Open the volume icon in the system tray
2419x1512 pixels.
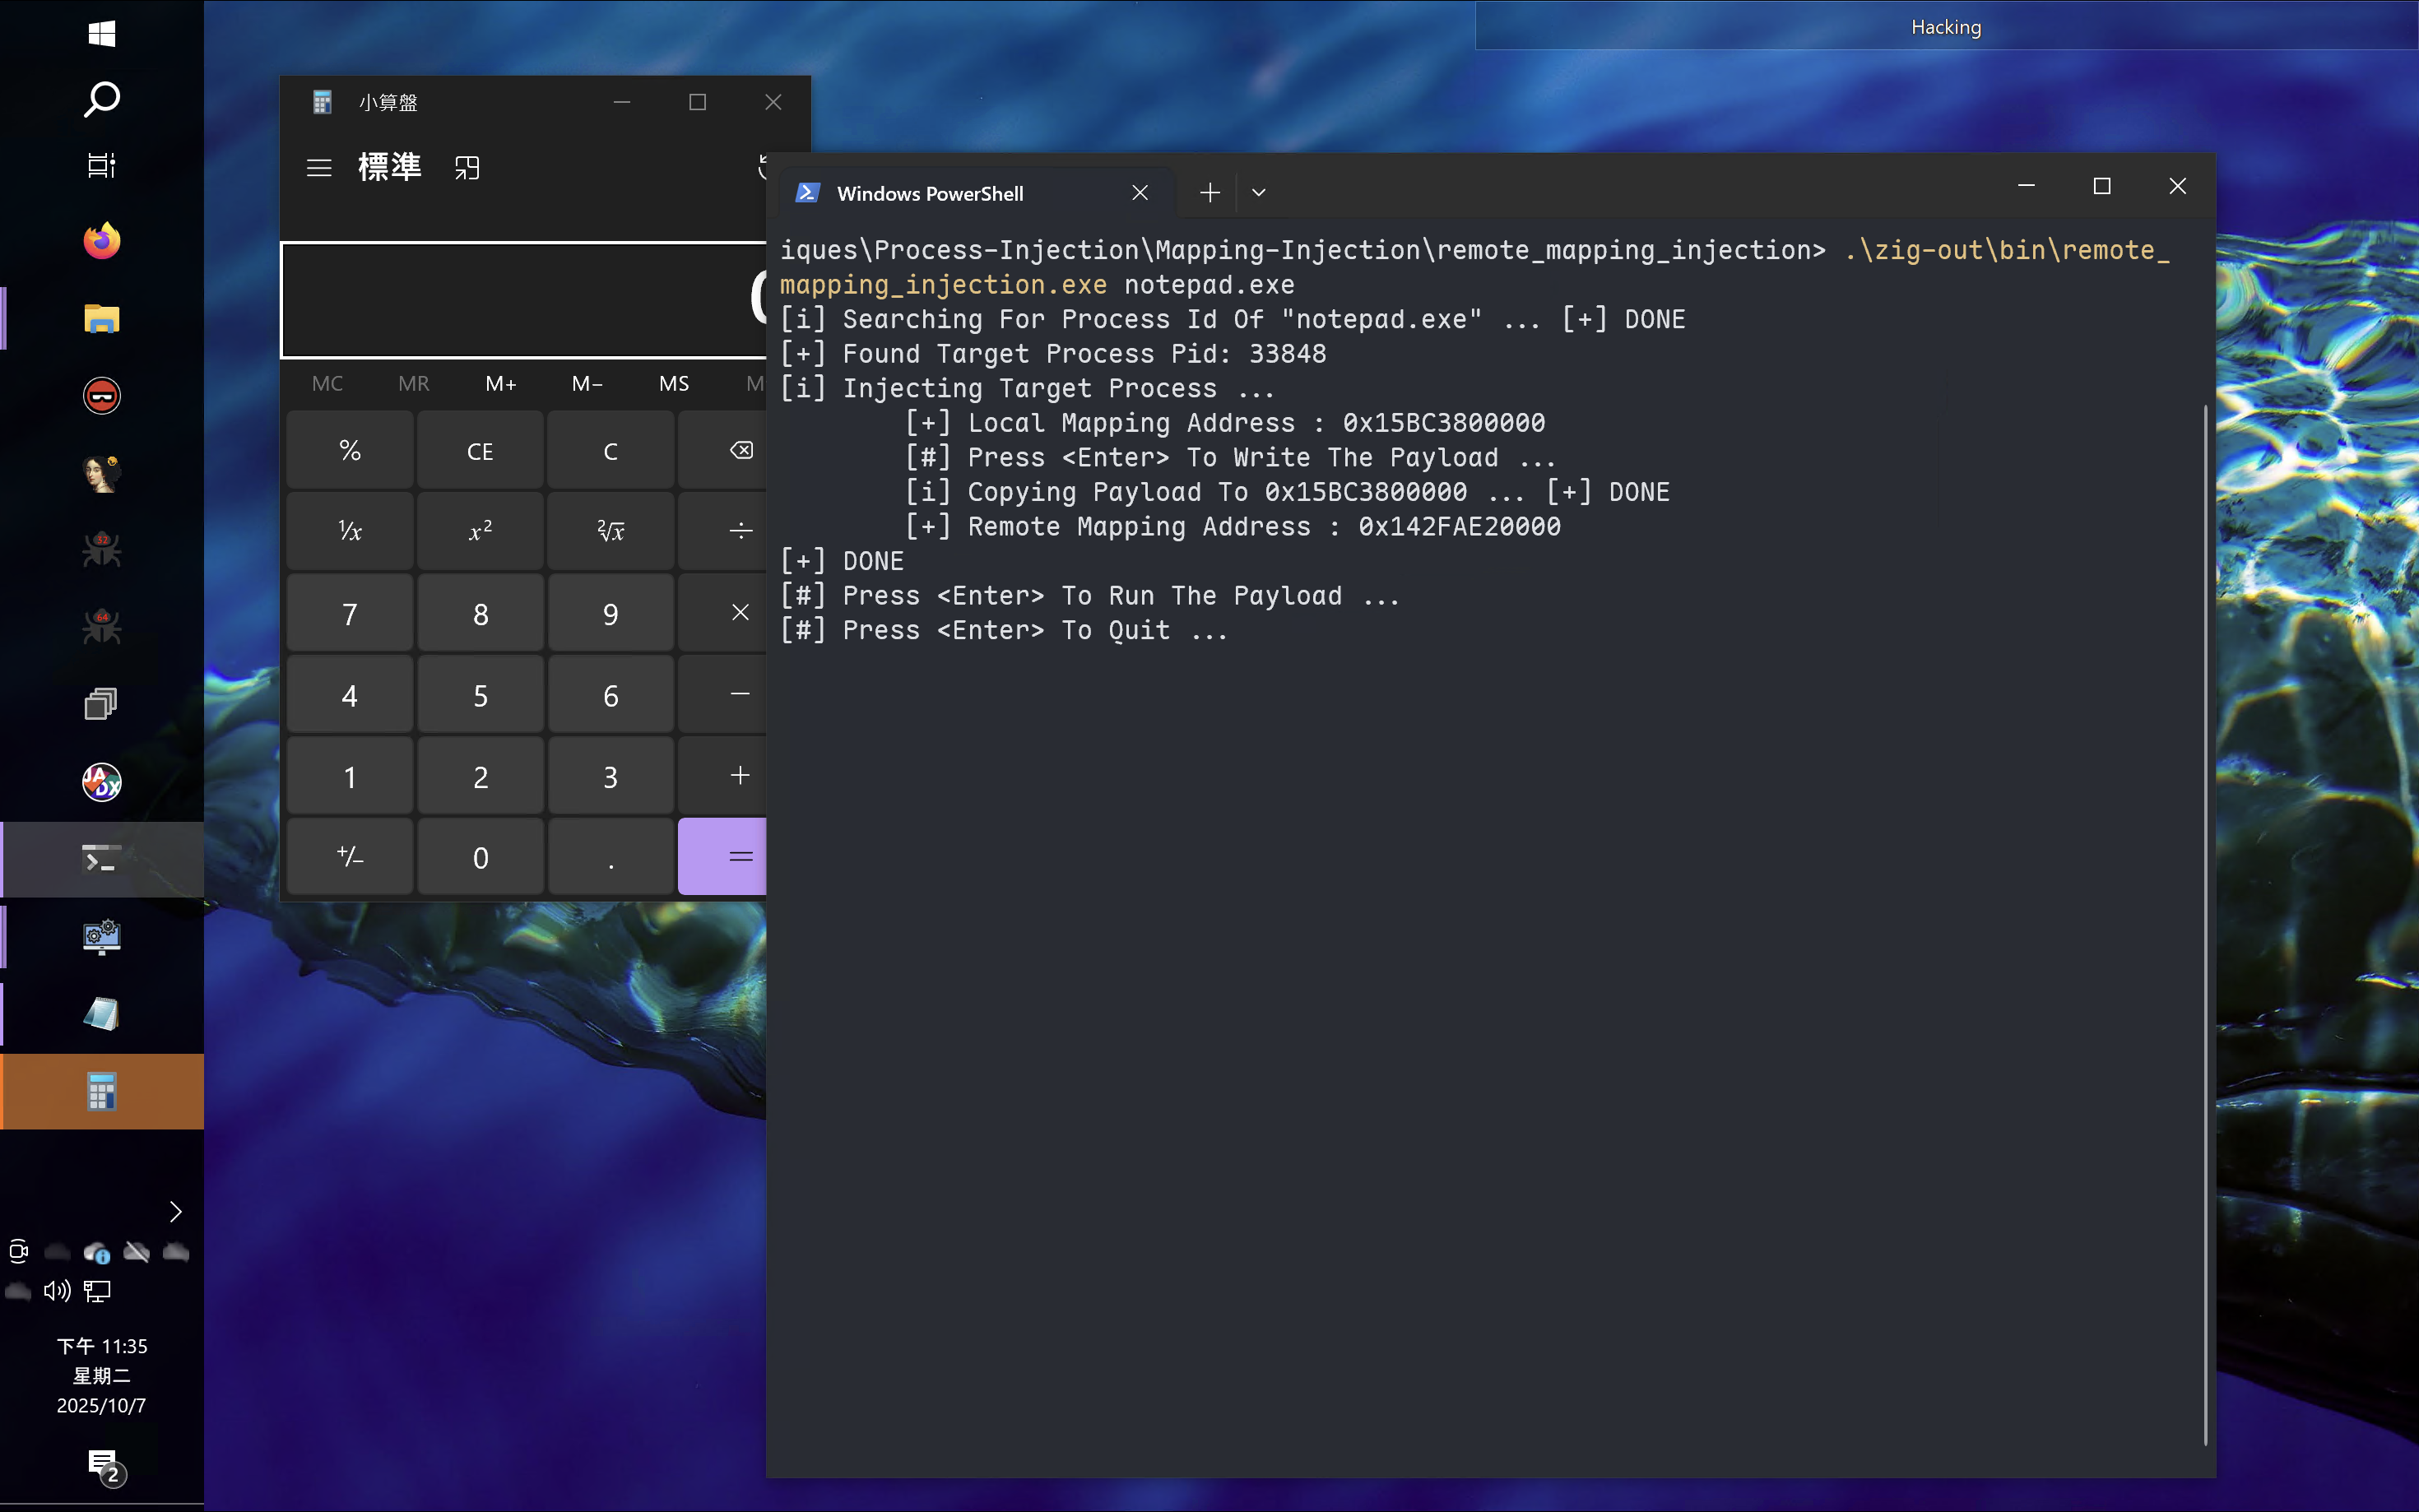57,1291
